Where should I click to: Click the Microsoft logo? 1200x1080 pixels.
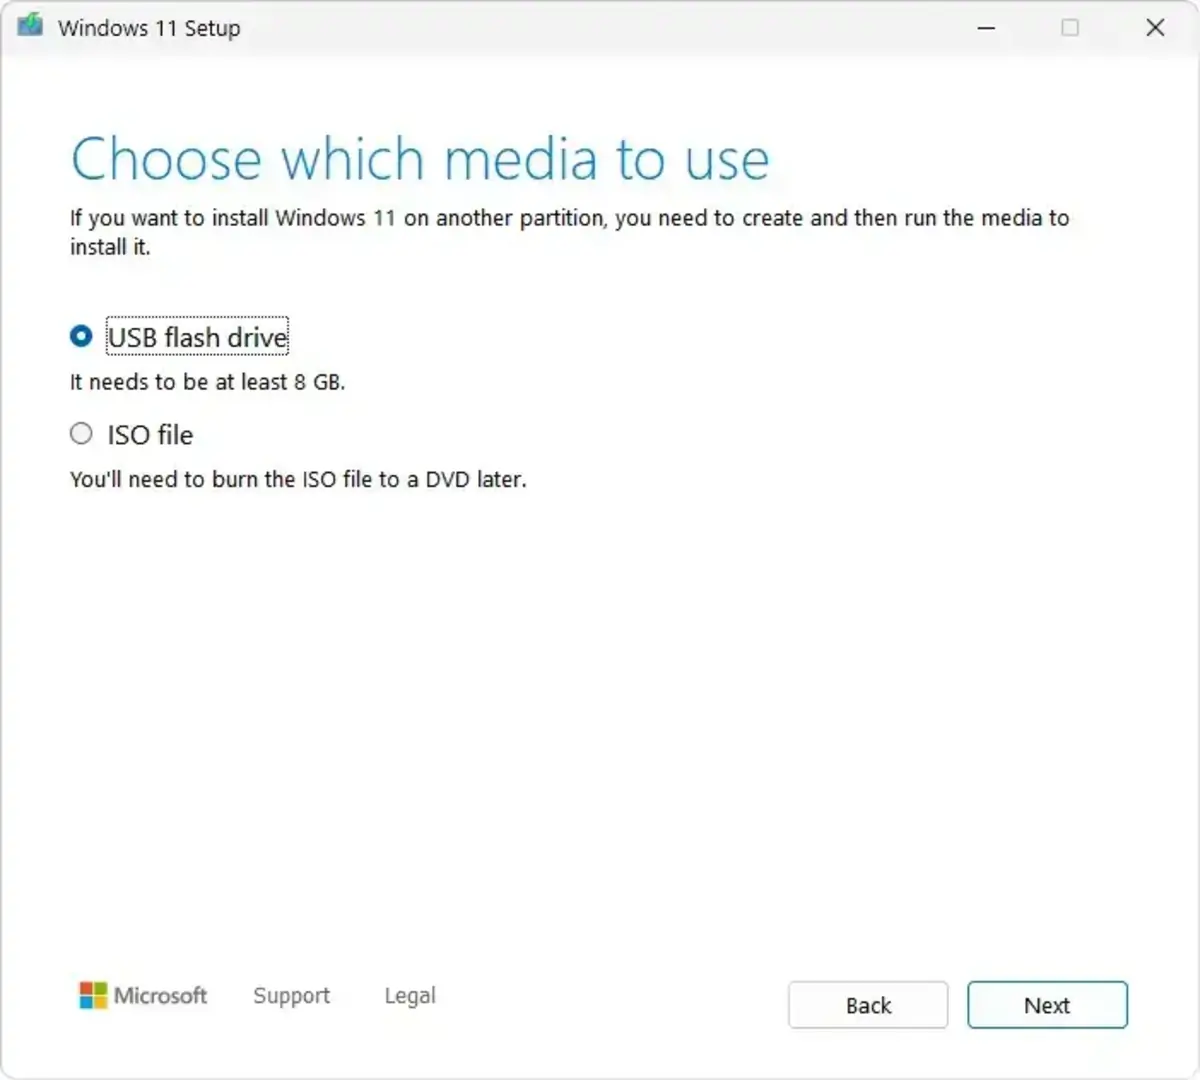(143, 996)
